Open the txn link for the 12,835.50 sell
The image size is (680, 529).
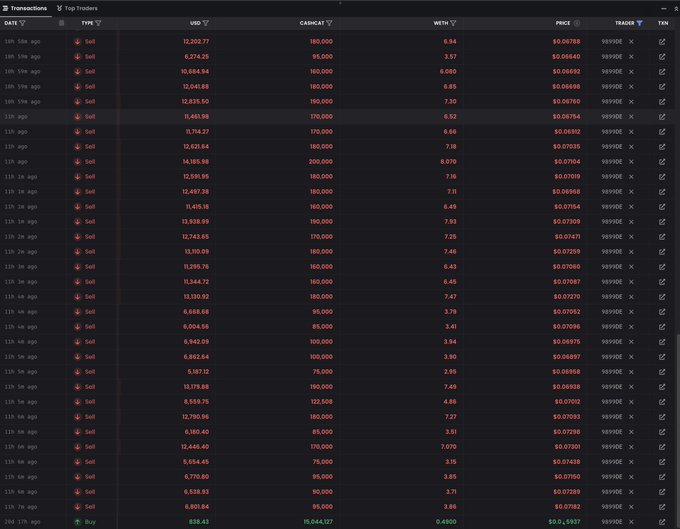(x=662, y=101)
